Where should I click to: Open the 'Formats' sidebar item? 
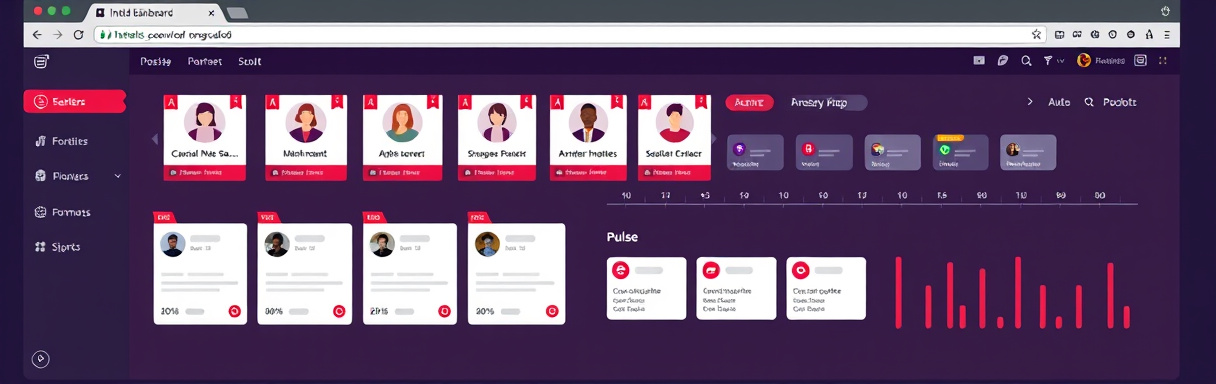pos(63,212)
